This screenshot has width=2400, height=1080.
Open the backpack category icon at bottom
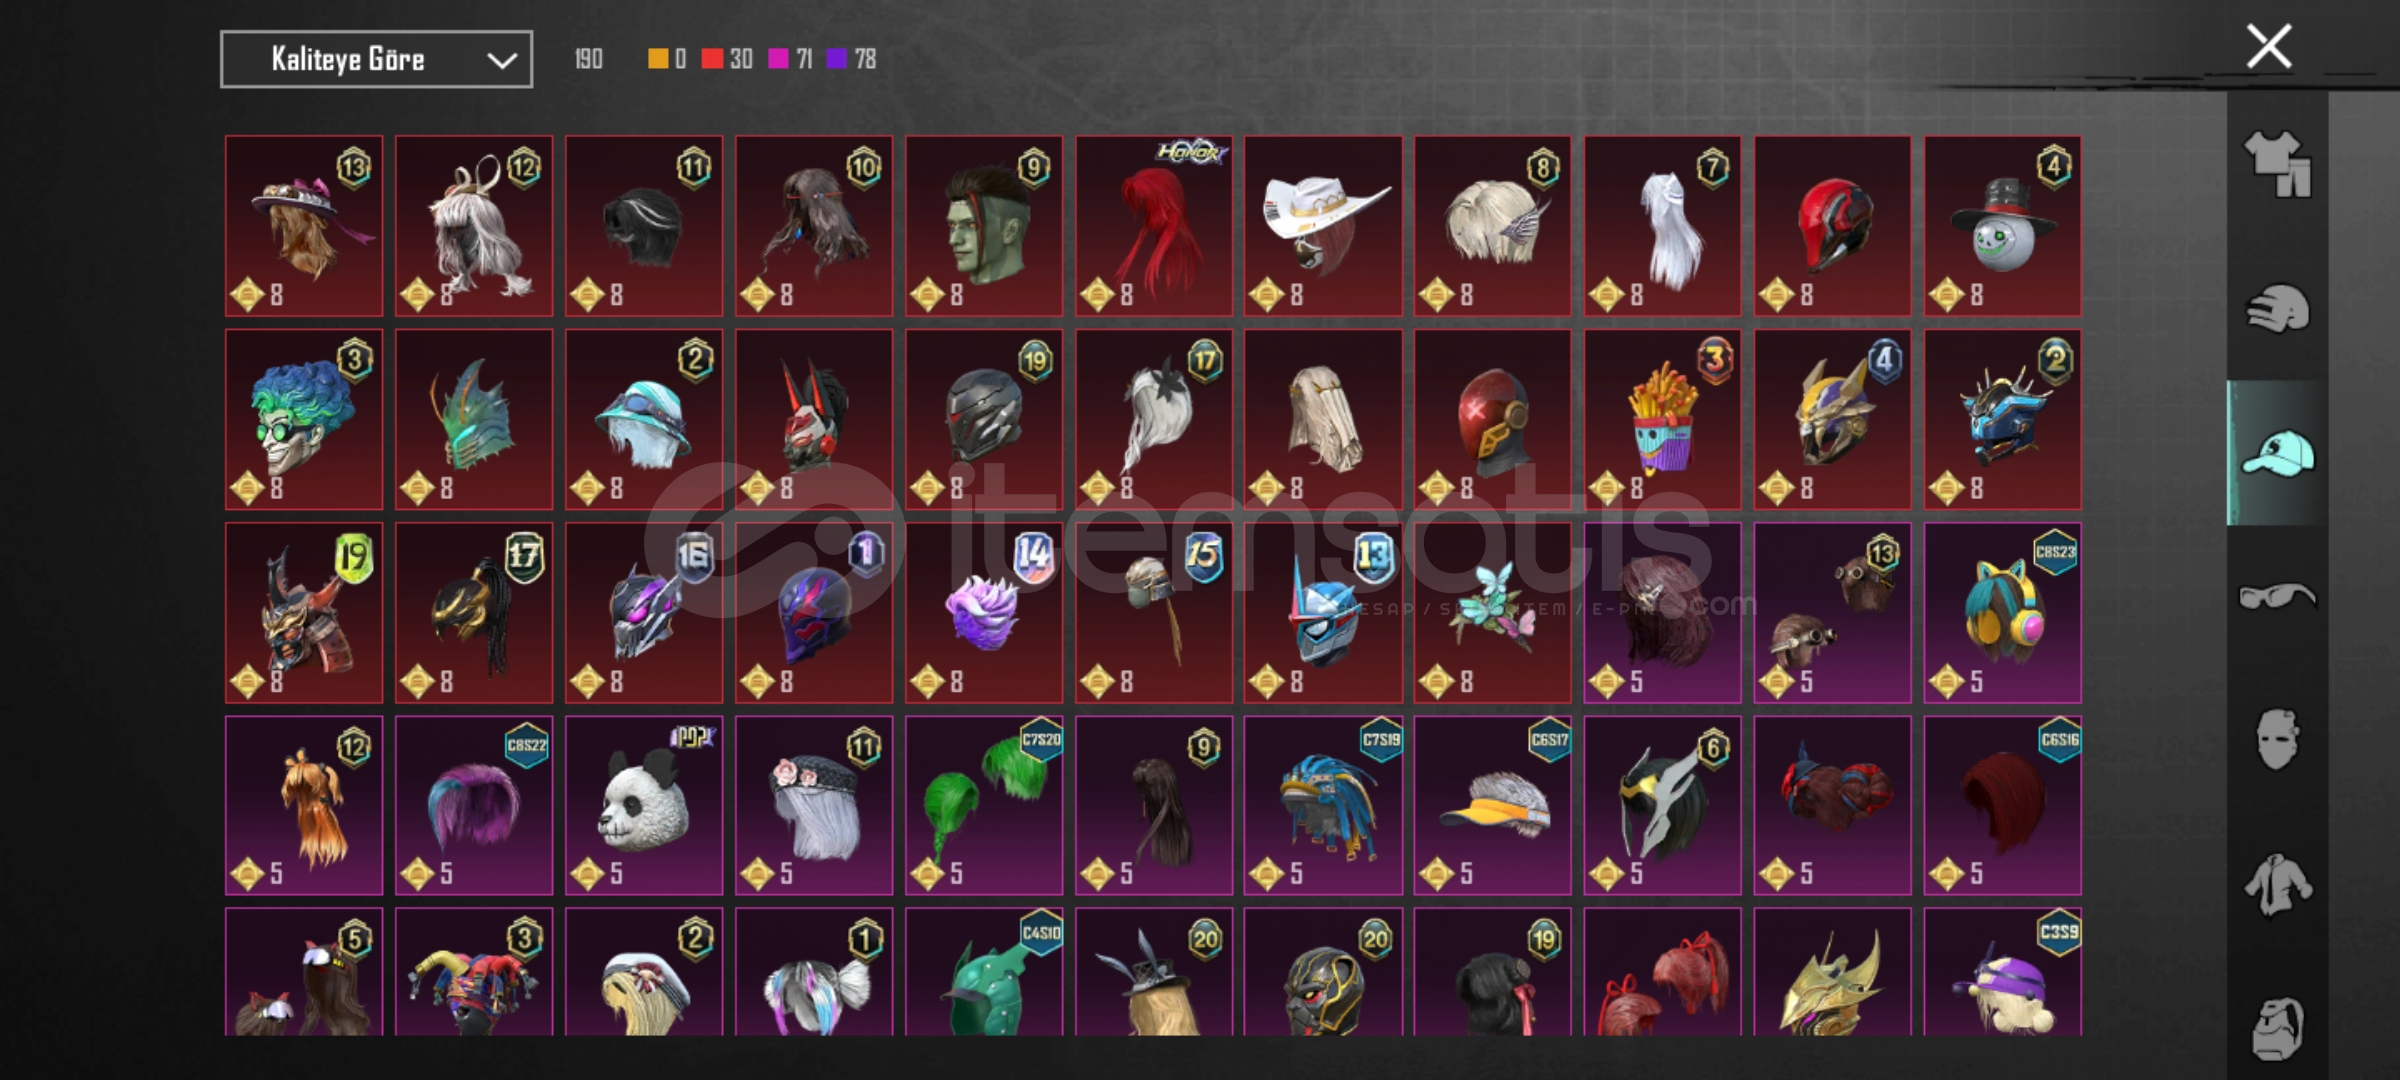(2277, 1027)
